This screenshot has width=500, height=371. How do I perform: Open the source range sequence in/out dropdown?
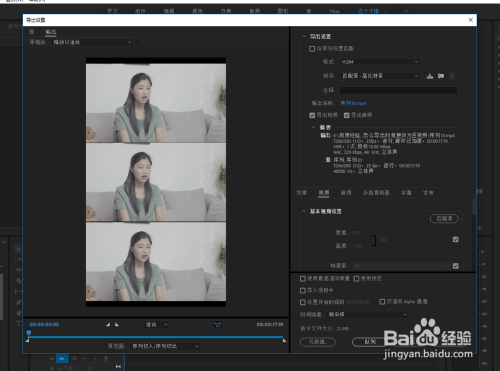point(165,346)
